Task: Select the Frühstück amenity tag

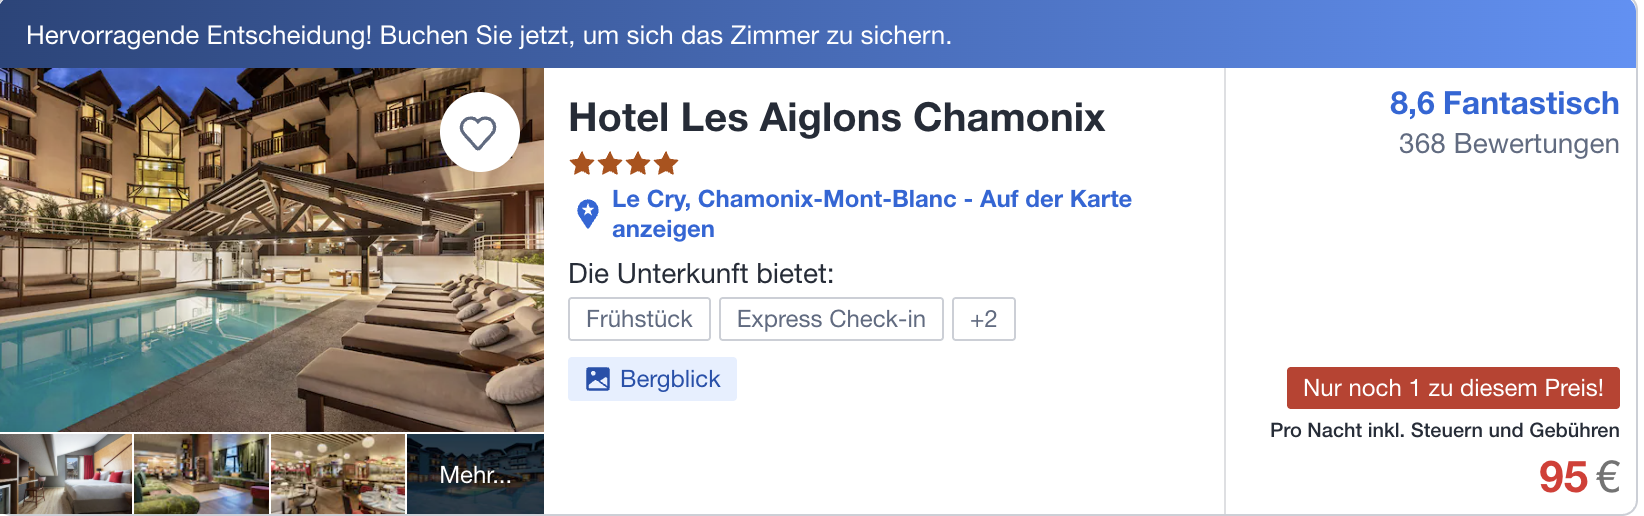Action: click(x=639, y=319)
